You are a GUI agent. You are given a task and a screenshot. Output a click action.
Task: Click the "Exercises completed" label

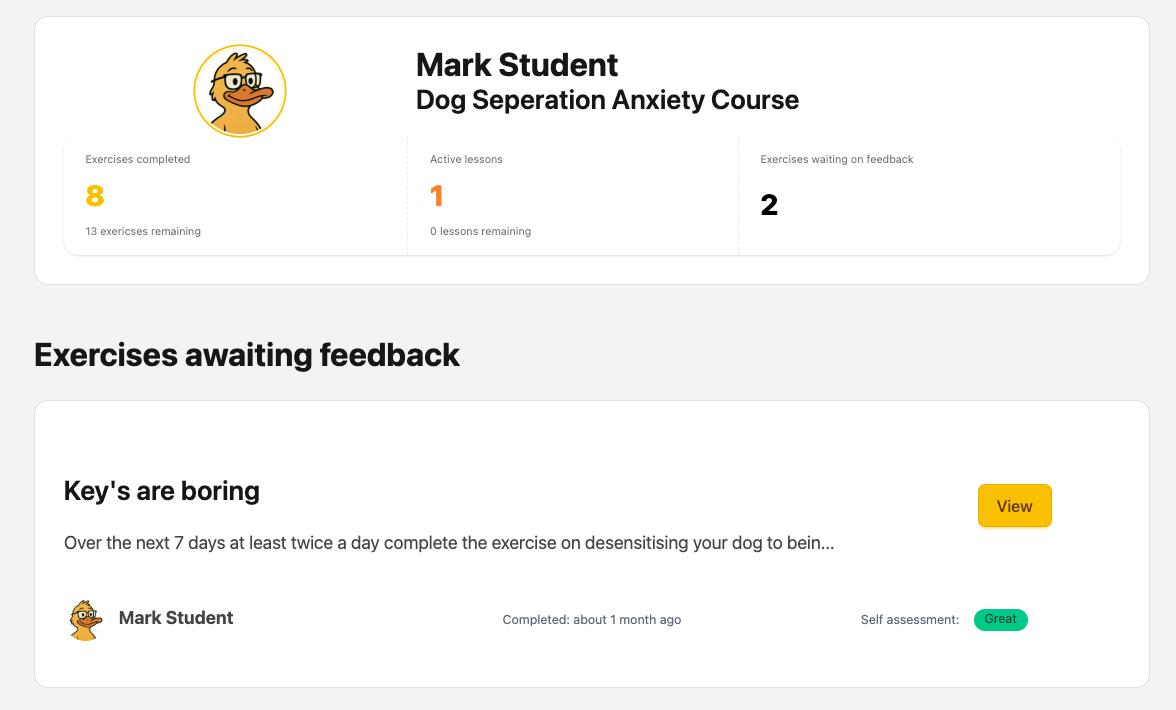coord(138,159)
